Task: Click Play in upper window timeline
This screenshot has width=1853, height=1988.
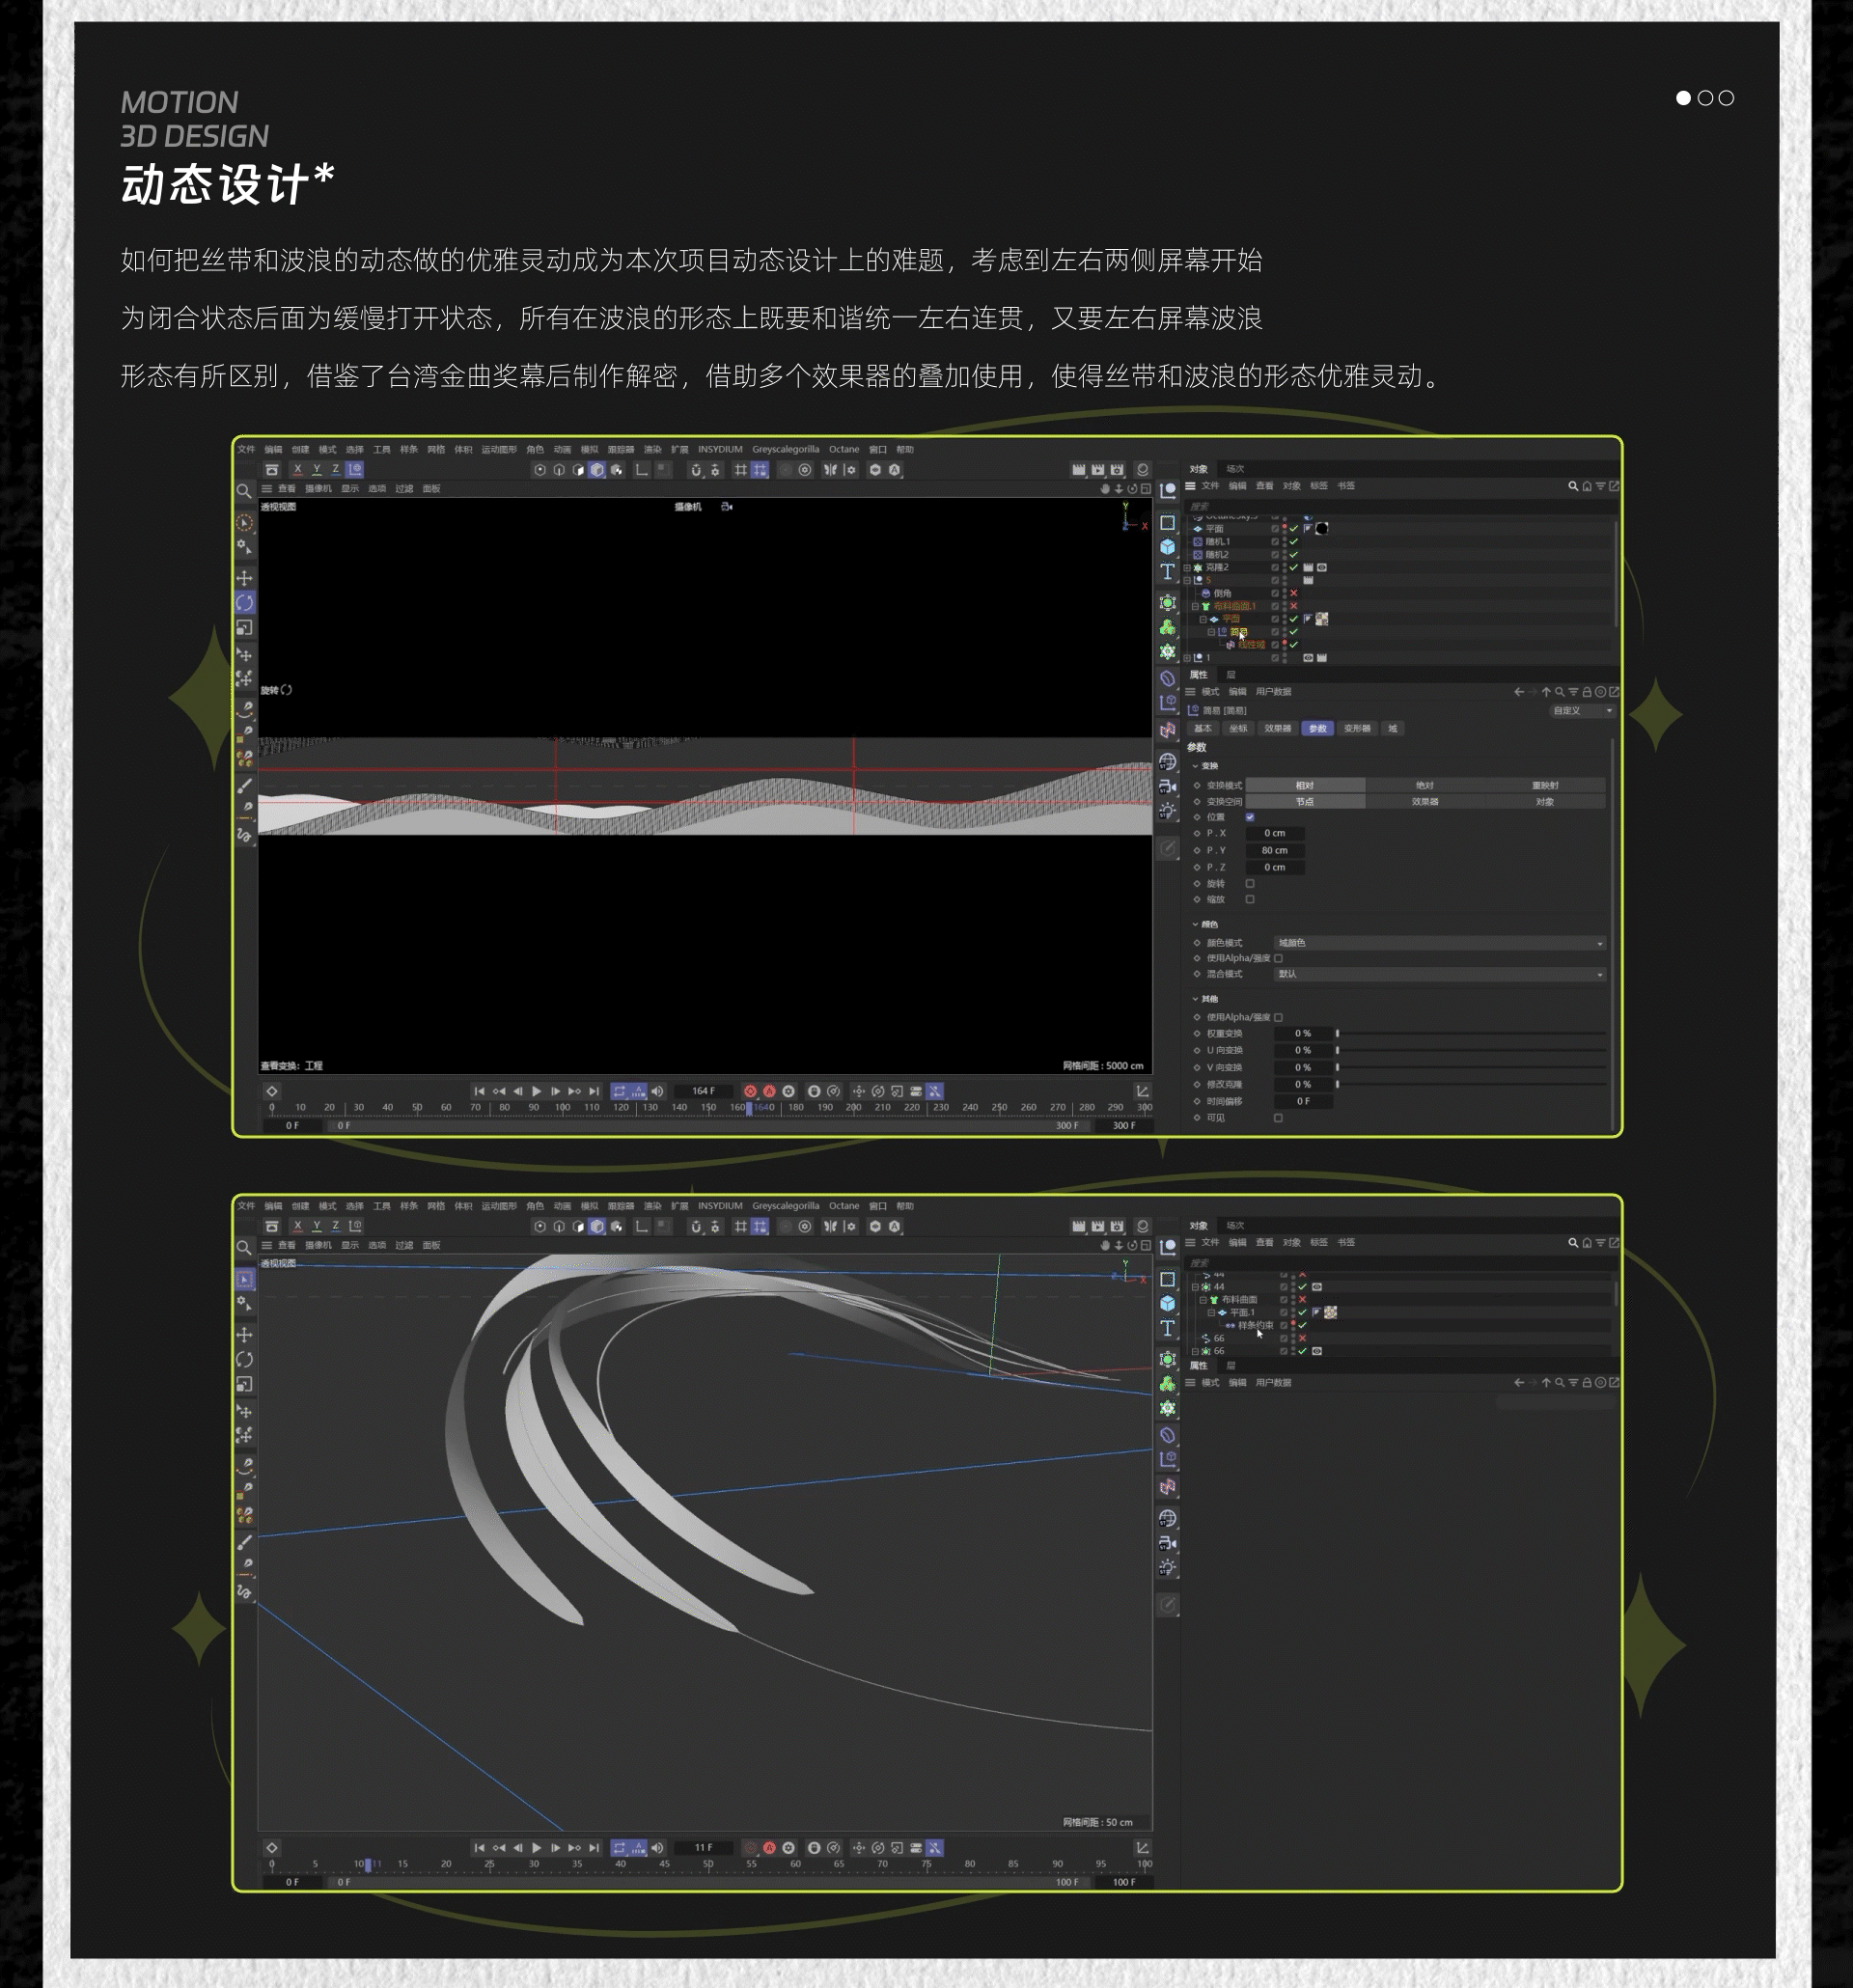Action: coord(536,1091)
